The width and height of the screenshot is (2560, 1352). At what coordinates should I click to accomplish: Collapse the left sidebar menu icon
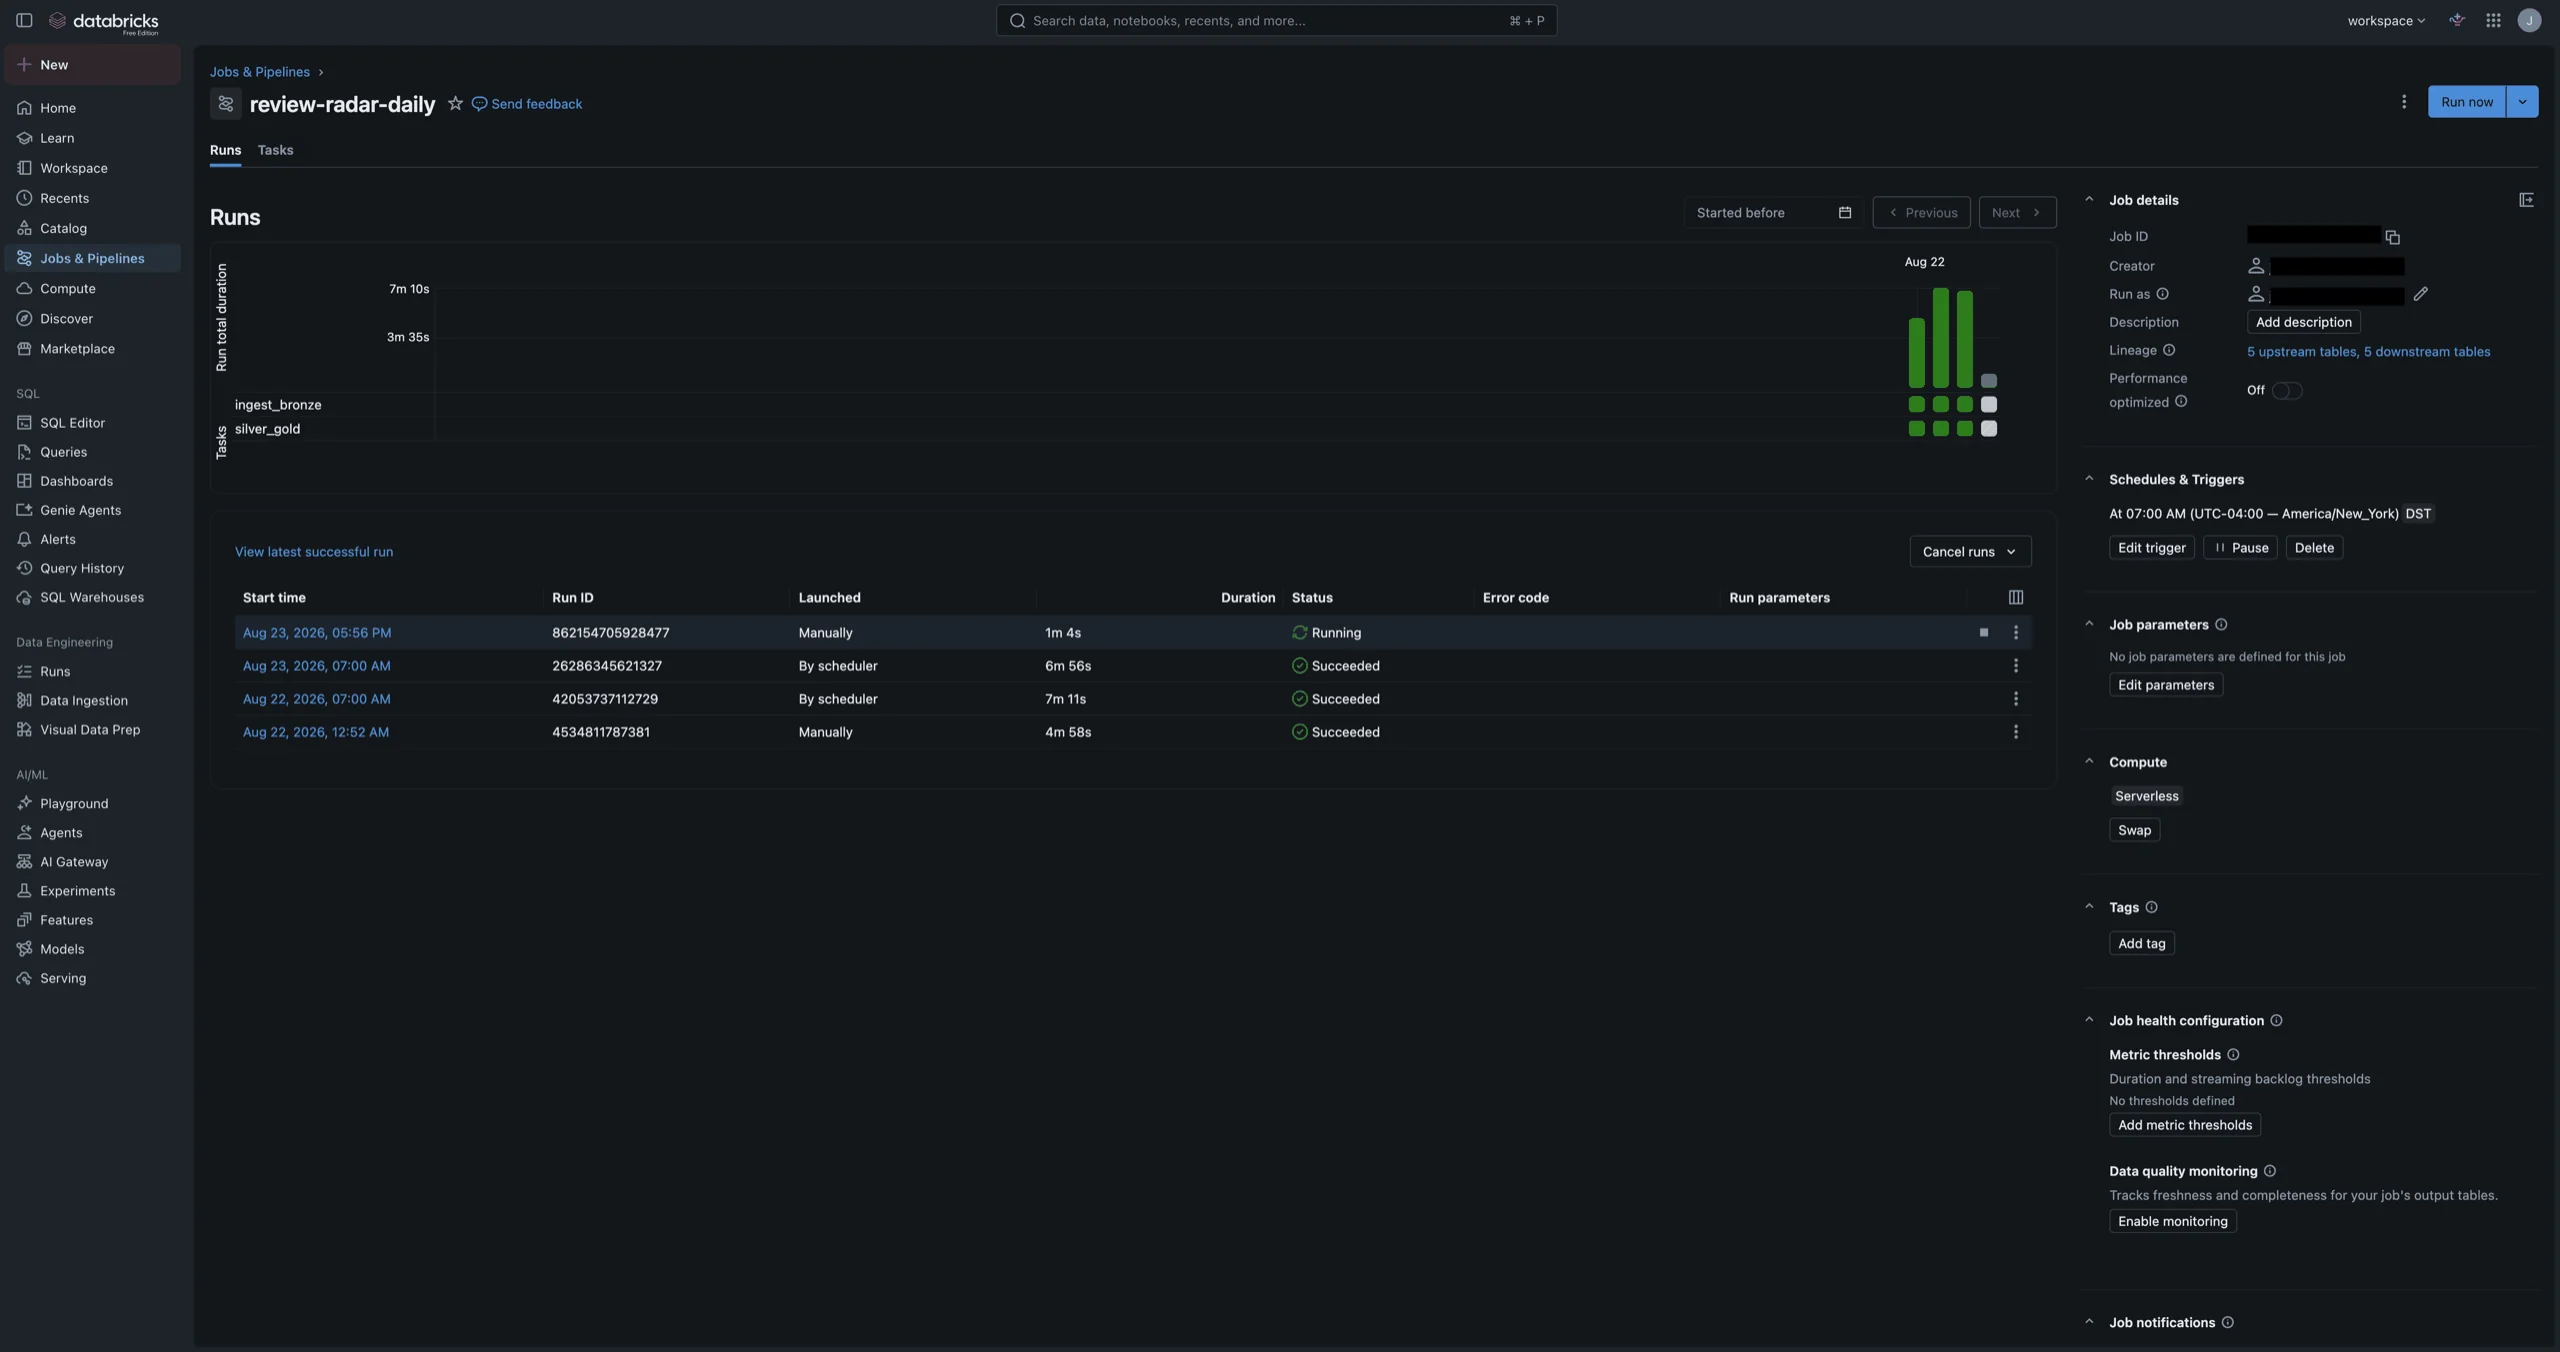(x=24, y=20)
